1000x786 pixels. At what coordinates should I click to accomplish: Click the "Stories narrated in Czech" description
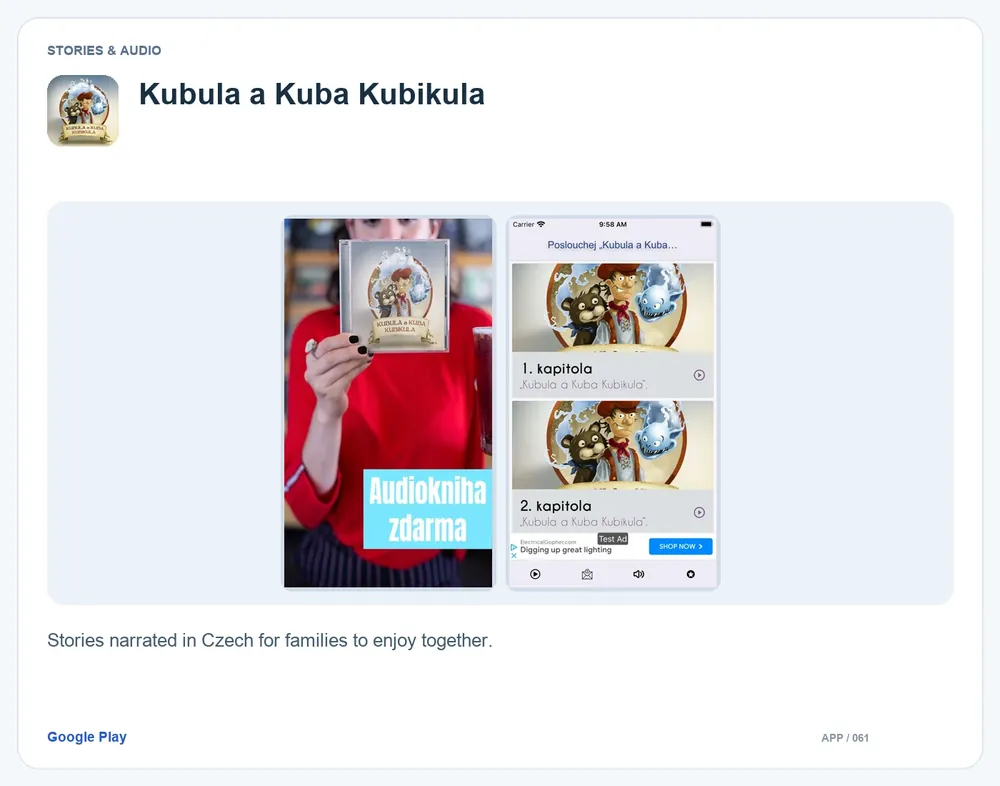click(270, 641)
